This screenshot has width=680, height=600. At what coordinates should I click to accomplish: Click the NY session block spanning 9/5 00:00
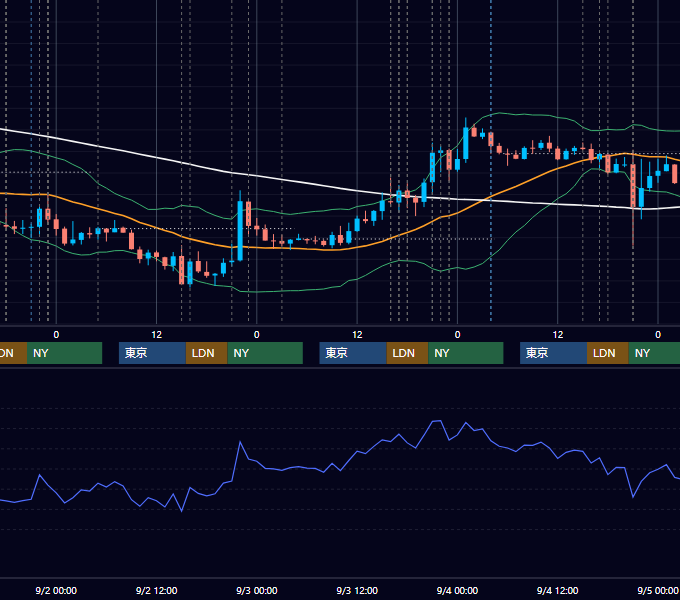pos(654,353)
